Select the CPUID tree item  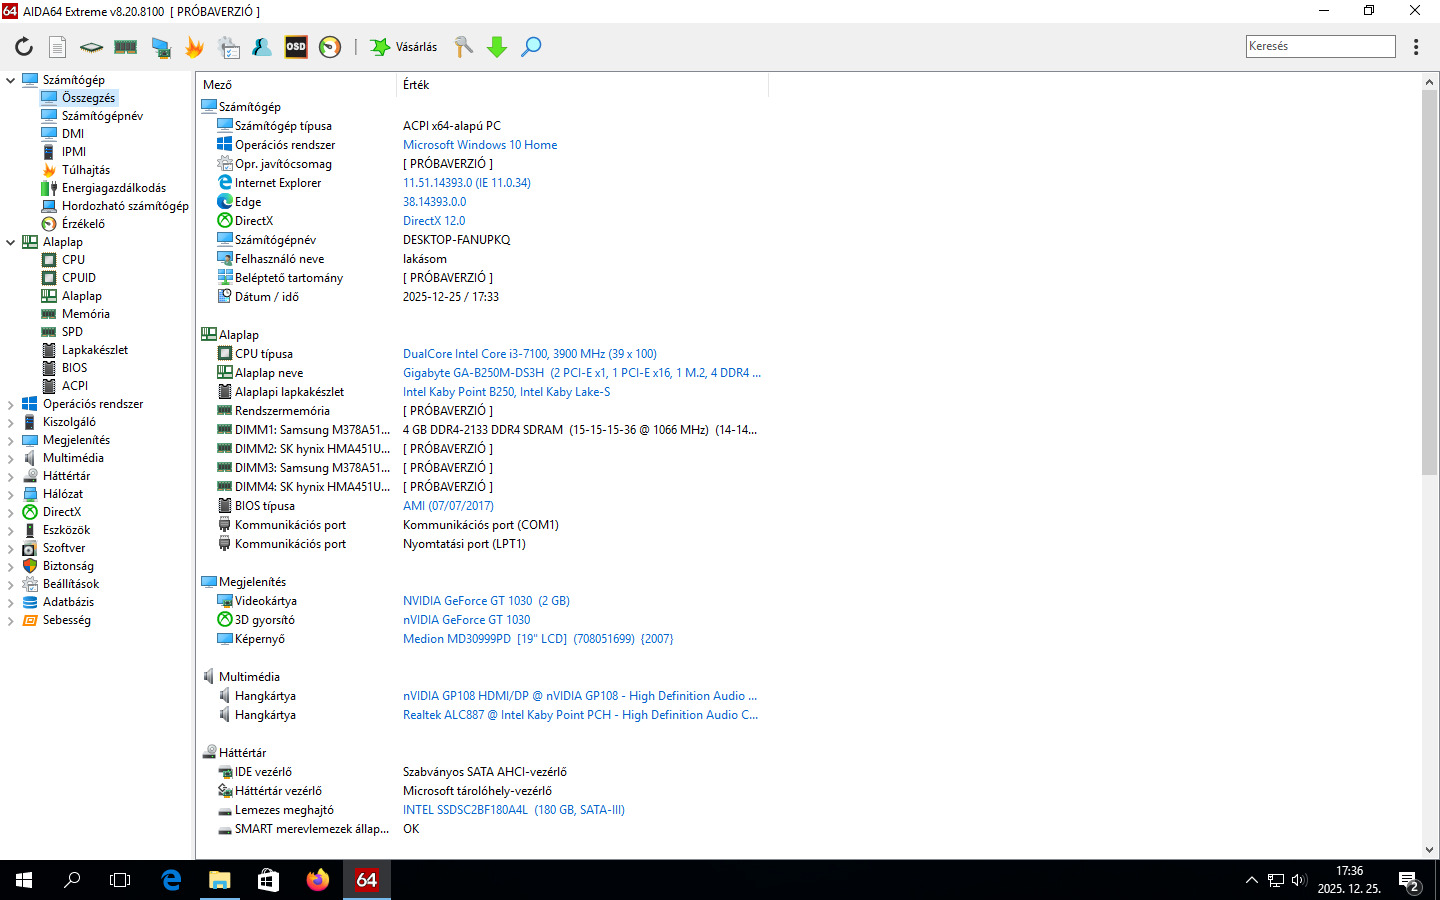pos(79,278)
